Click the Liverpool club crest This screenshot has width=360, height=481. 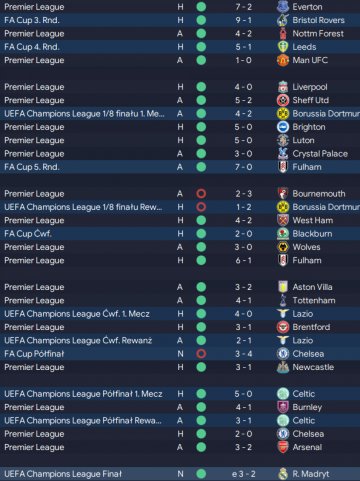[x=283, y=87]
